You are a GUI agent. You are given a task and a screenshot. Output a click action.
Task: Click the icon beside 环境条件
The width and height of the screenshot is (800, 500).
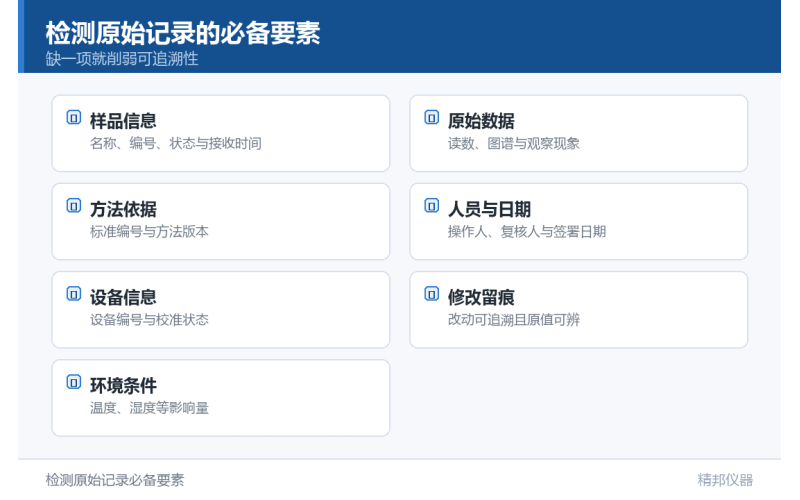[x=73, y=382]
